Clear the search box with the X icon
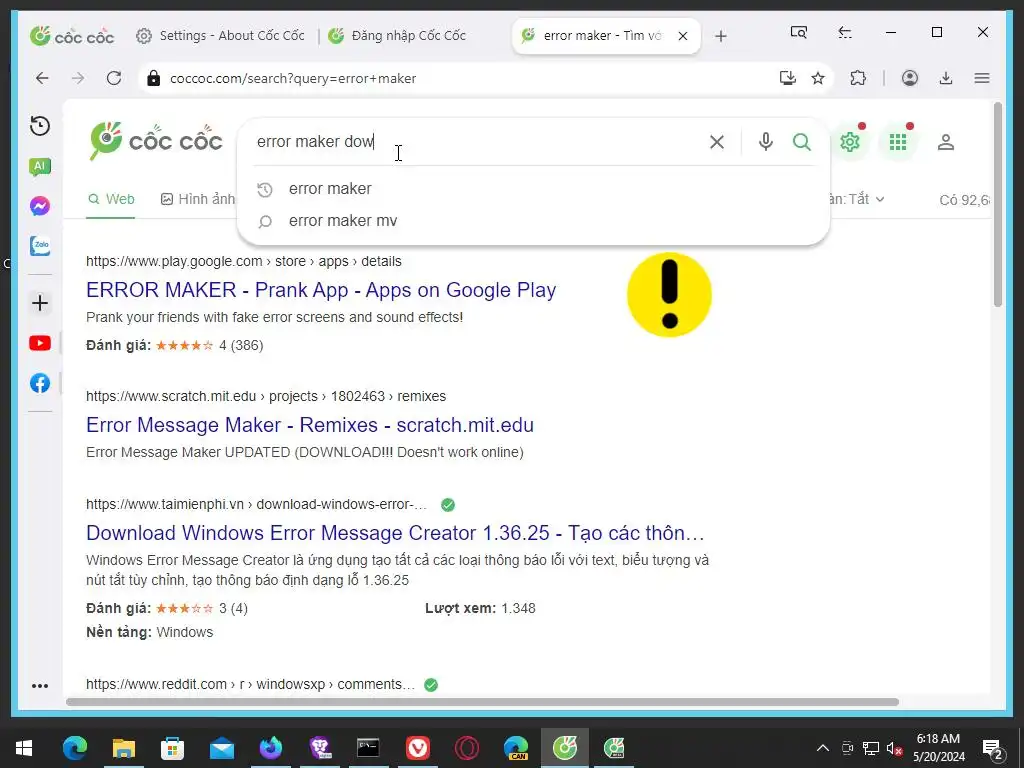This screenshot has width=1024, height=768. point(716,142)
